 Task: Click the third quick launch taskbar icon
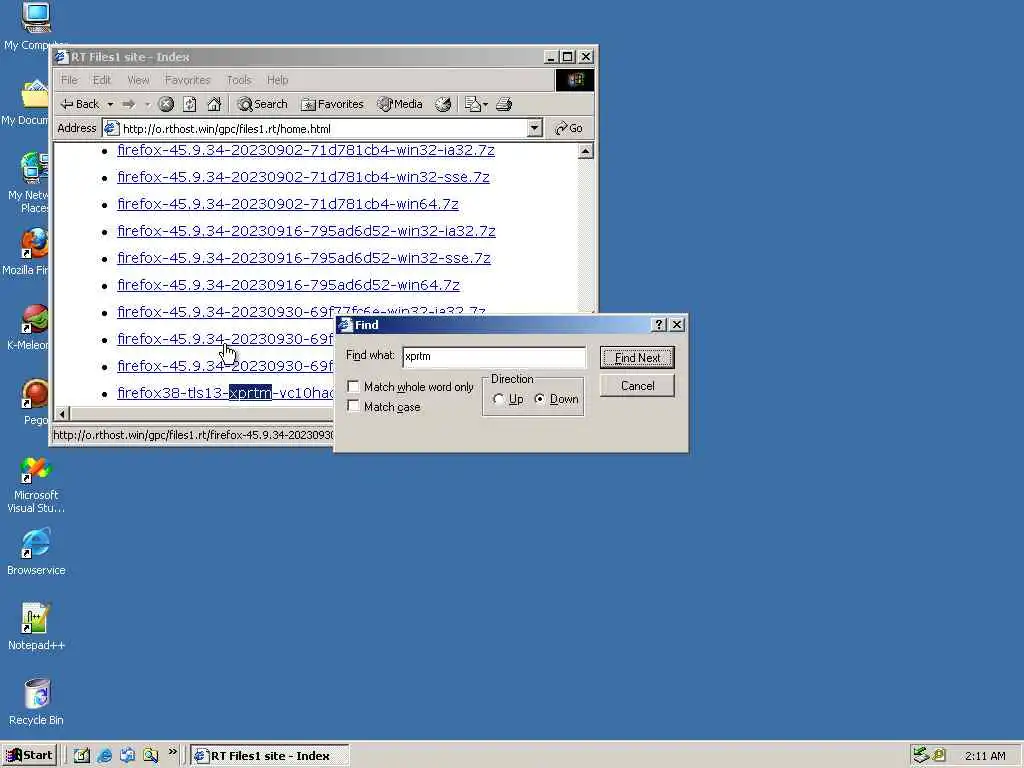click(127, 756)
